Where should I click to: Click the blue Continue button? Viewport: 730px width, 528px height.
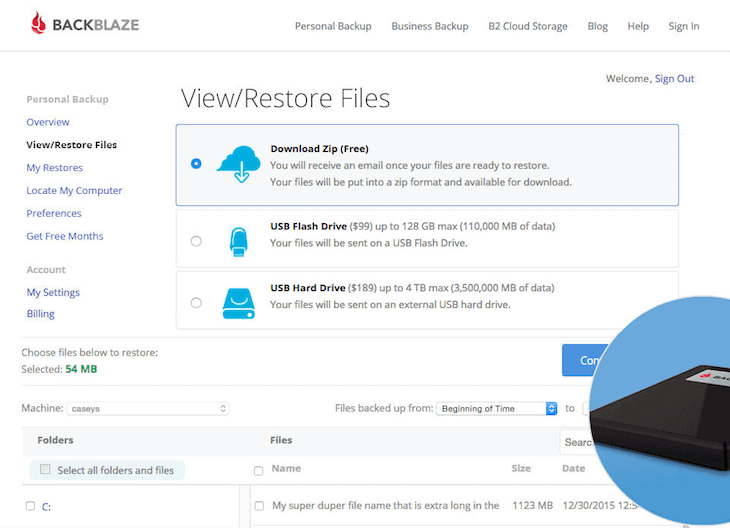pos(585,360)
